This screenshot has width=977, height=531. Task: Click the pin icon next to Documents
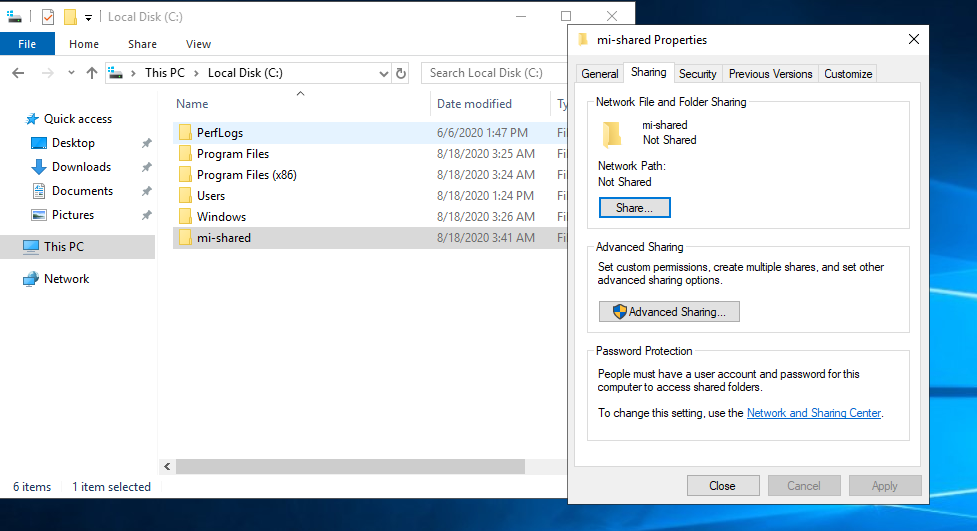(x=146, y=191)
